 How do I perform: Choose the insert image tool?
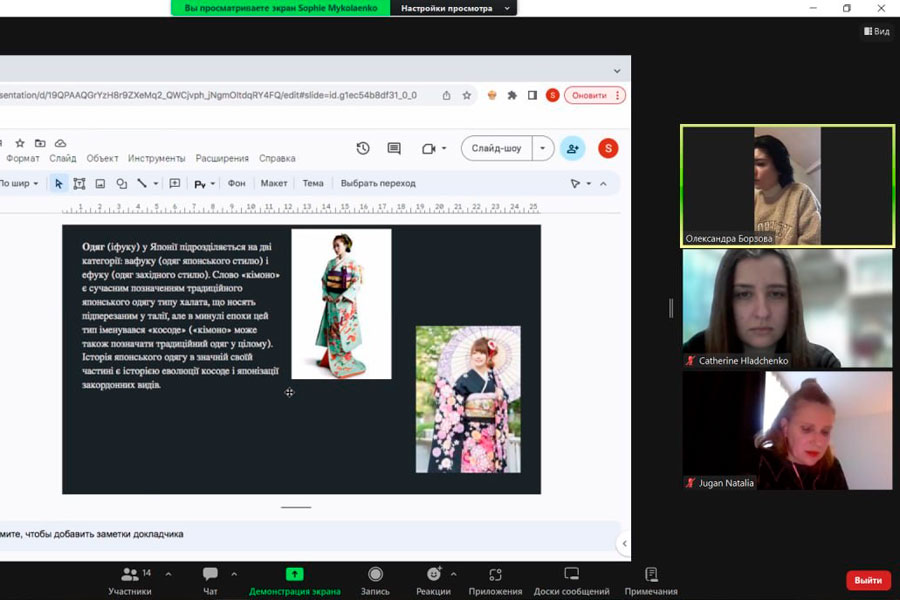pos(100,183)
